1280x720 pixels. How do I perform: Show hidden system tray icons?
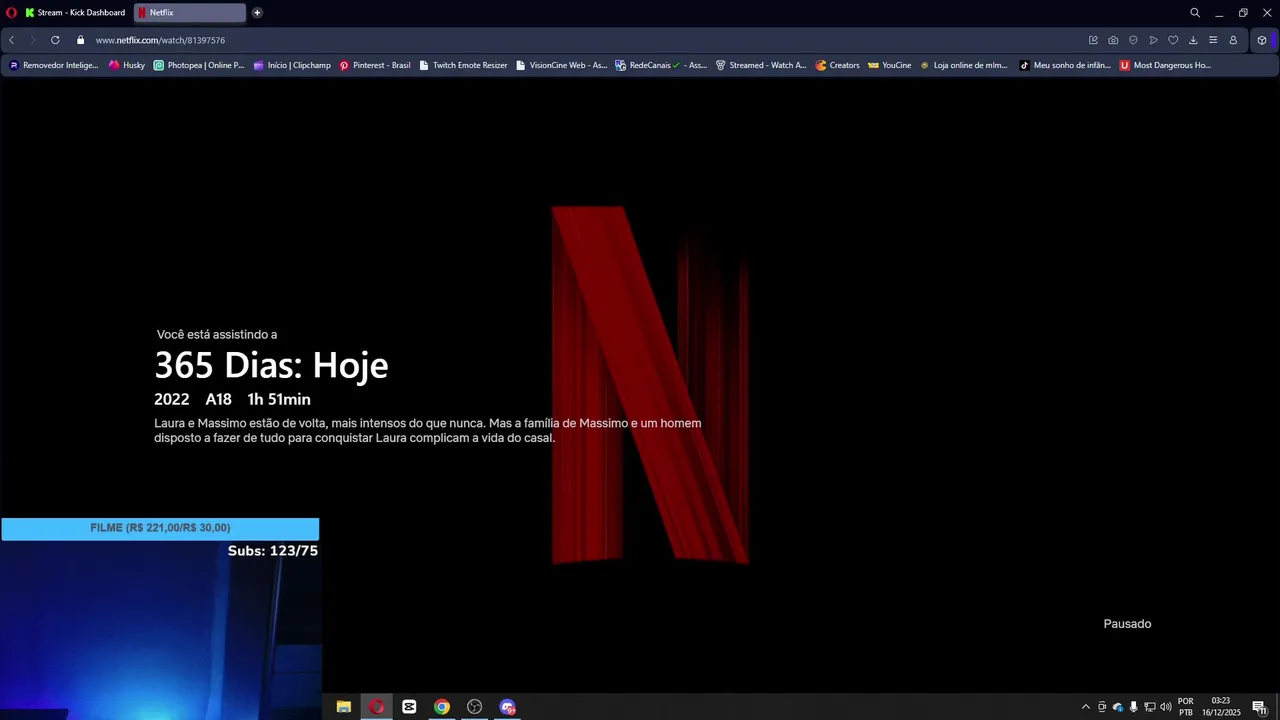click(x=1086, y=707)
